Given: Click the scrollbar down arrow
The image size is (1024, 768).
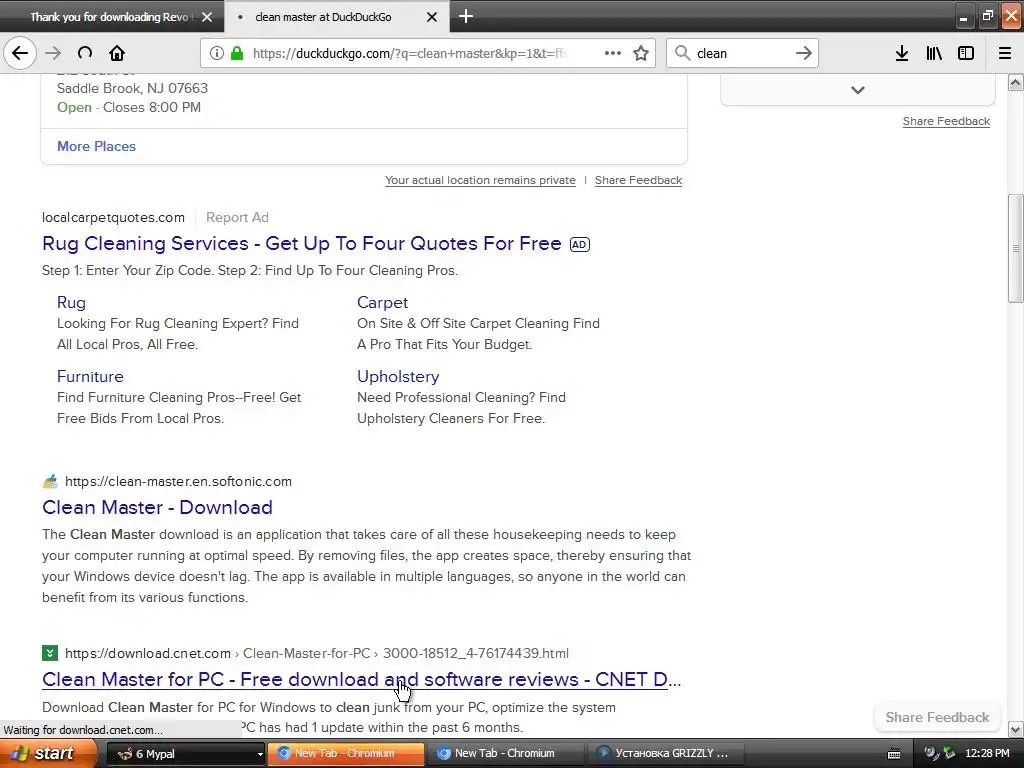Looking at the screenshot, I should click(x=1015, y=729).
